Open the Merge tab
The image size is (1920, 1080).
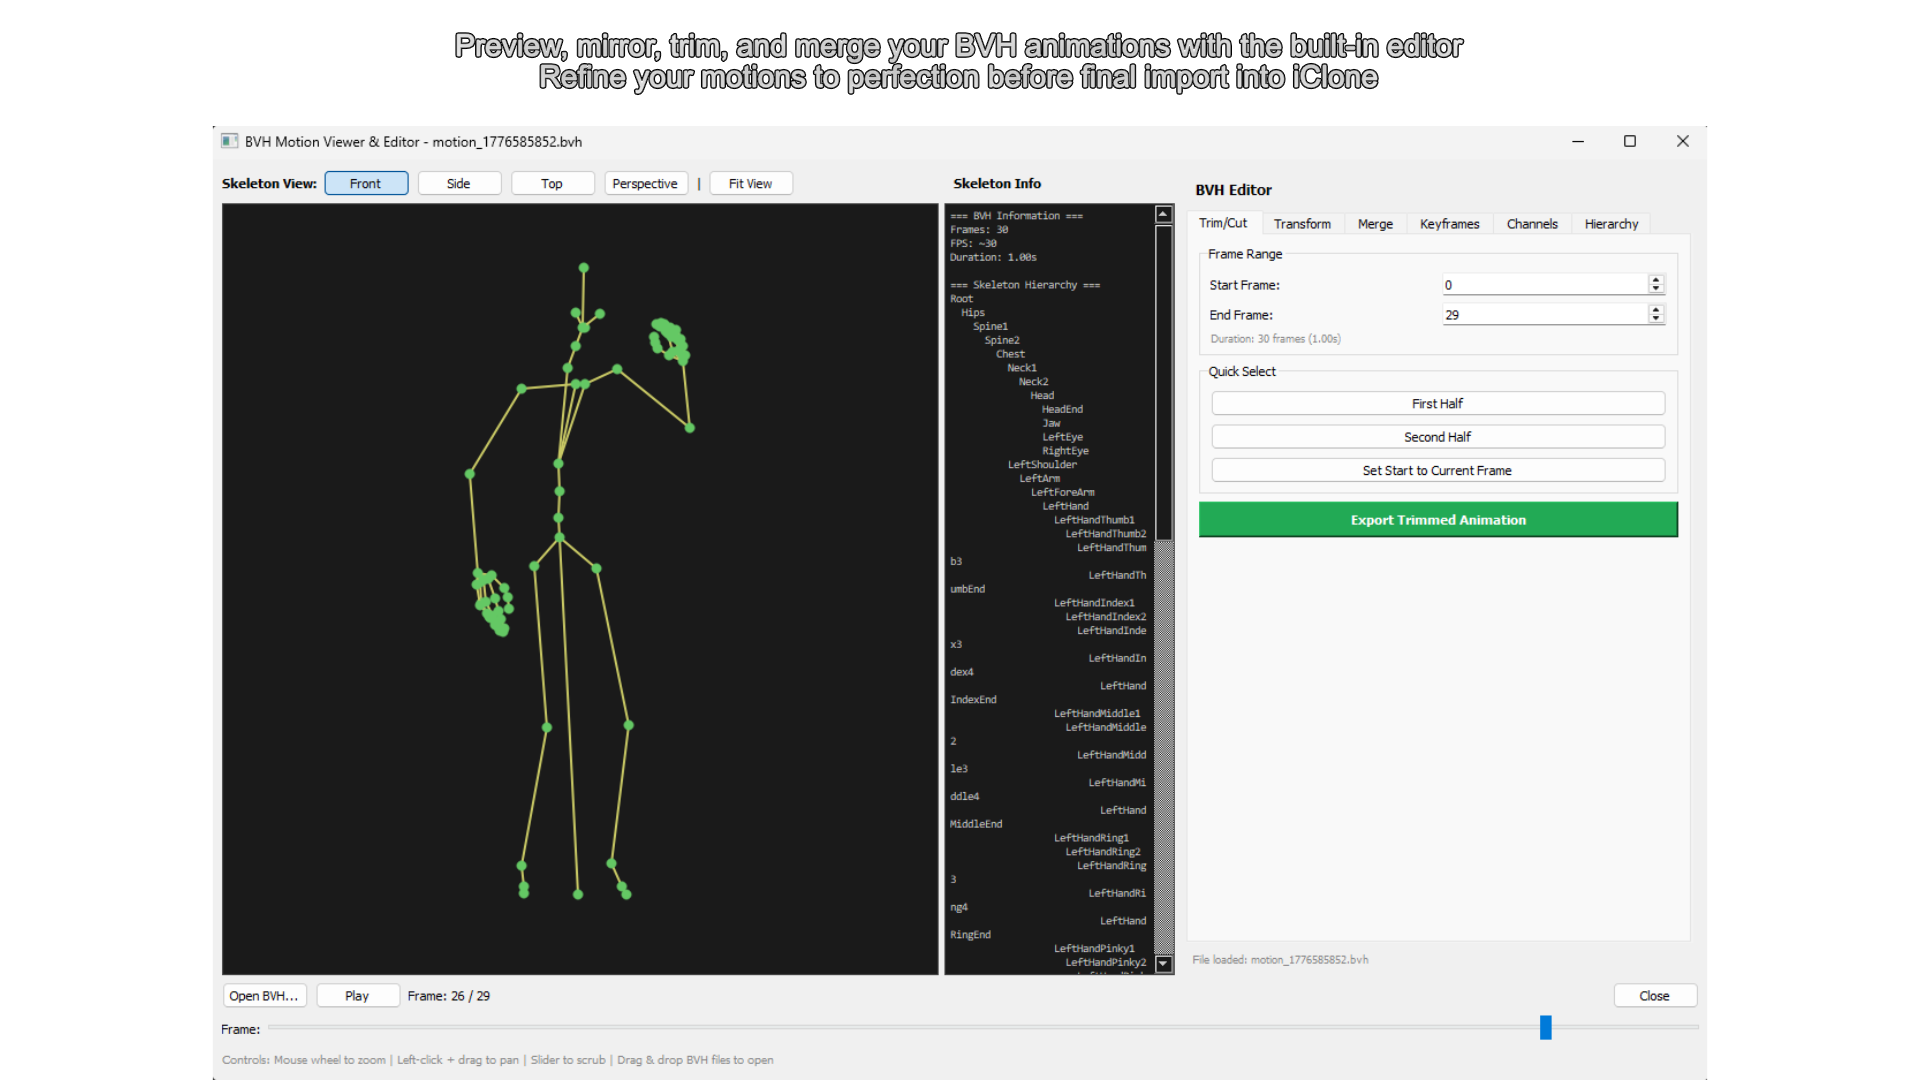(1375, 224)
